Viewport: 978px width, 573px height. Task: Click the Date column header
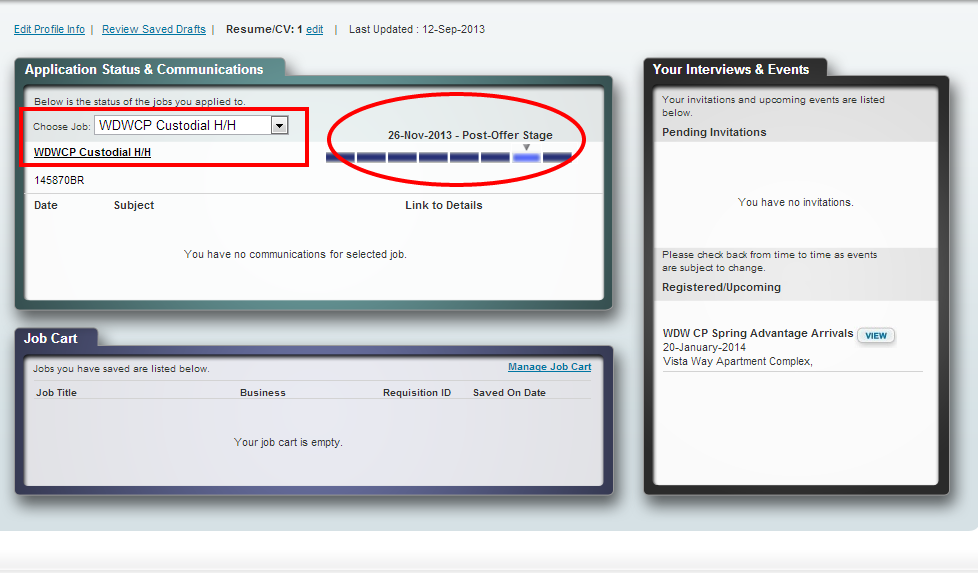pyautogui.click(x=46, y=205)
